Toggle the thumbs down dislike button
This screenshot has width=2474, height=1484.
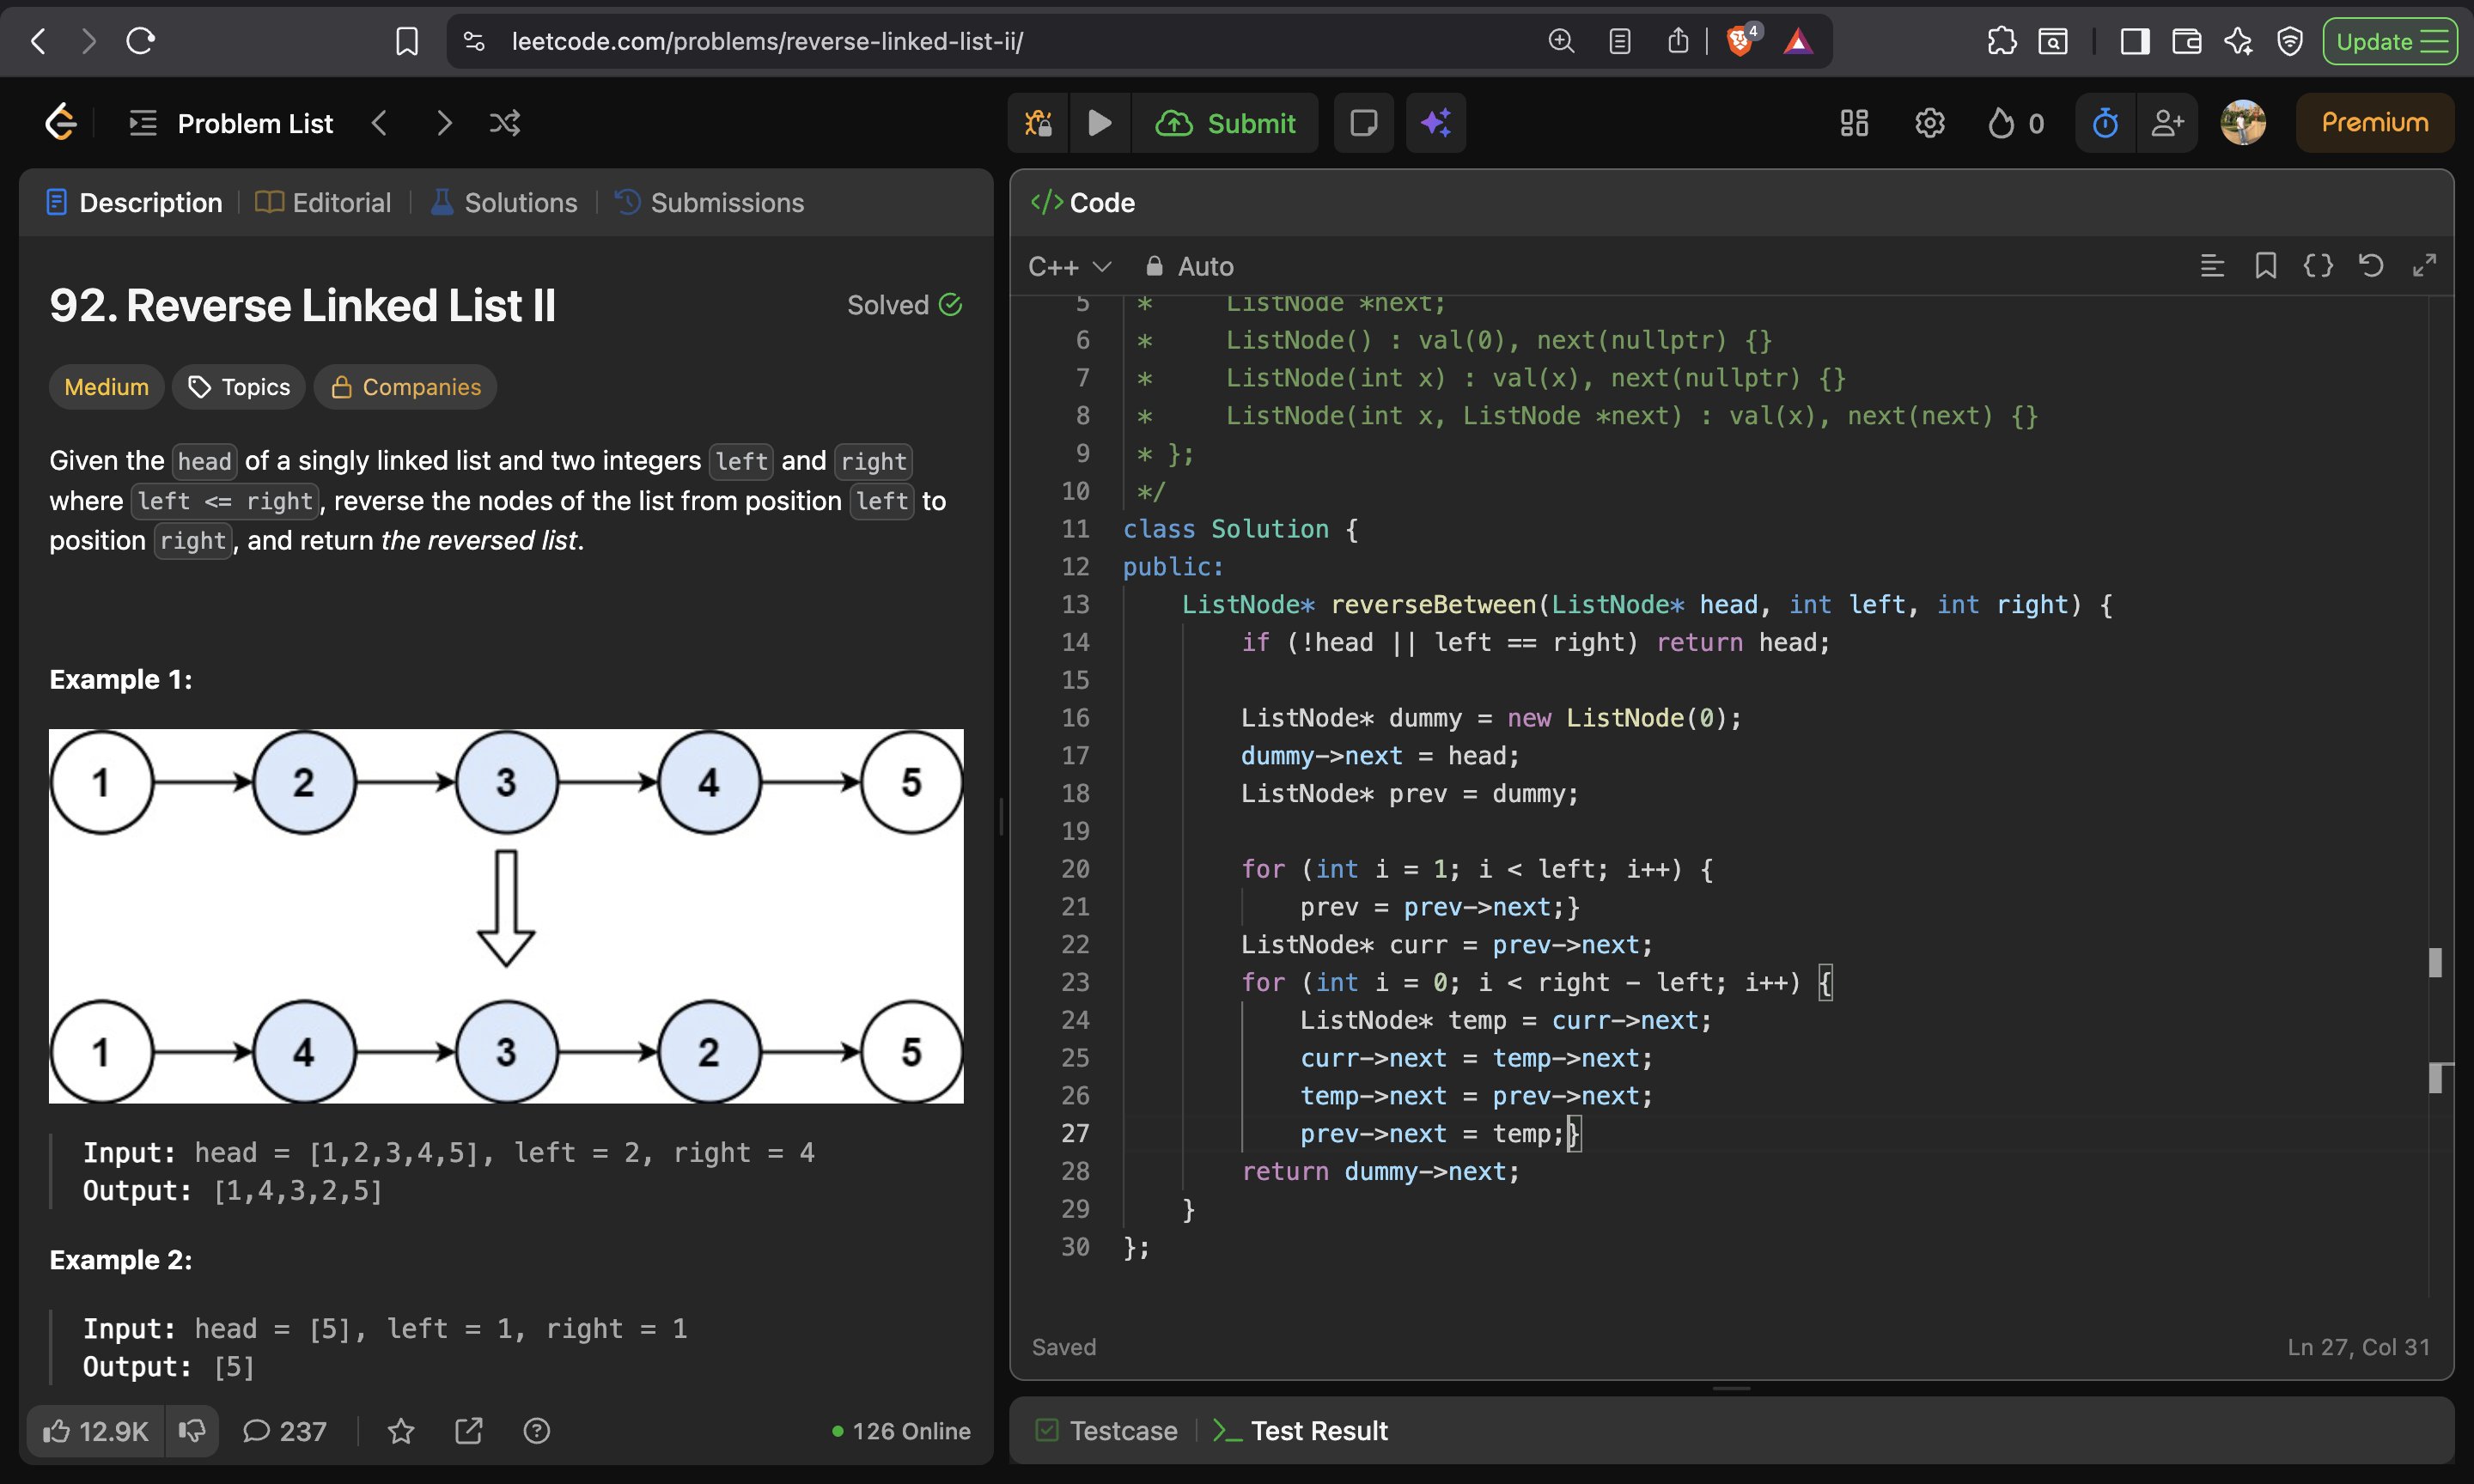(x=192, y=1431)
